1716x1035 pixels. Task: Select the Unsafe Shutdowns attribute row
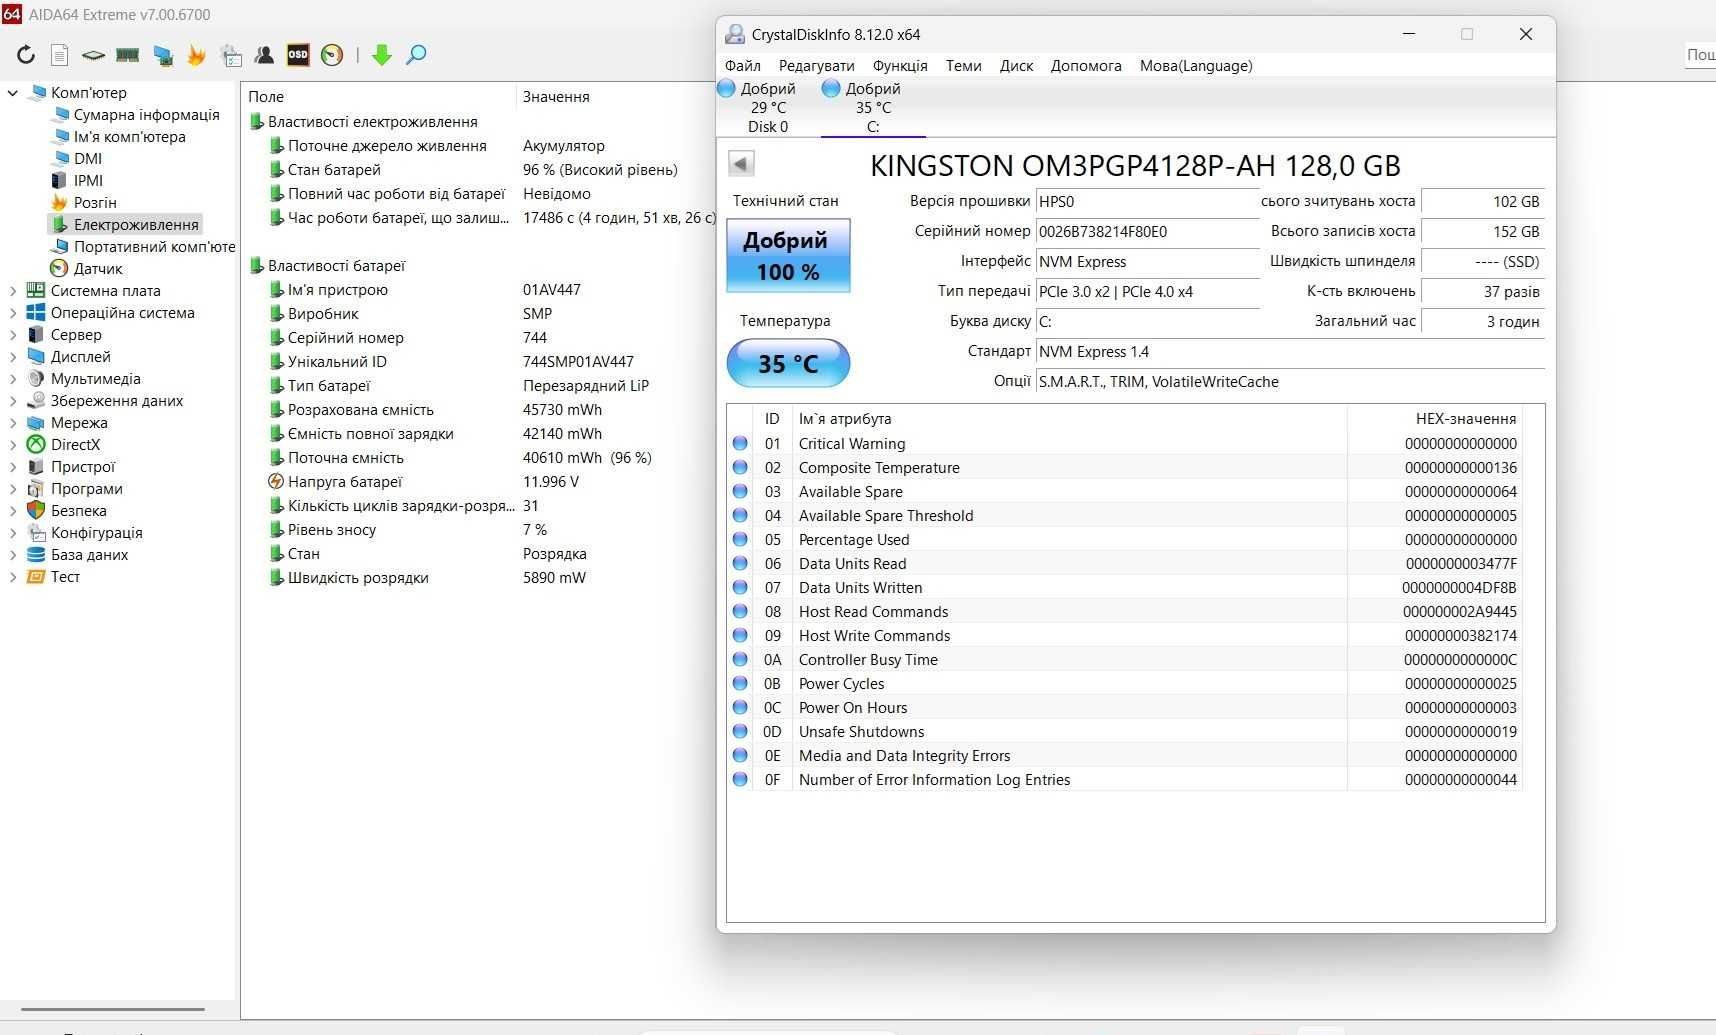1125,731
